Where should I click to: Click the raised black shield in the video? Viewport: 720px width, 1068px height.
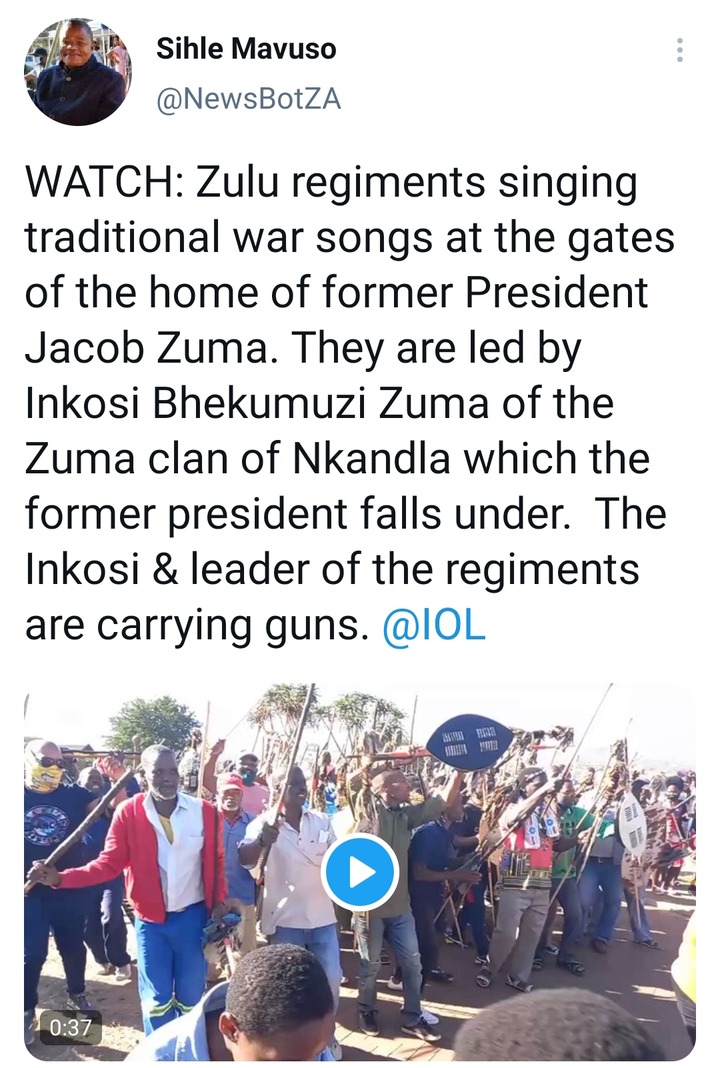(x=468, y=741)
